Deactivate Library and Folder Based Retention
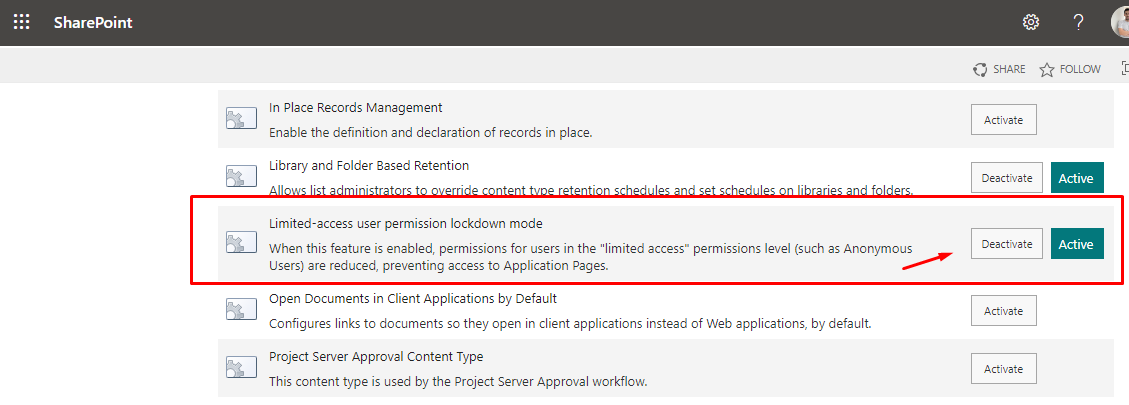 [x=1006, y=178]
